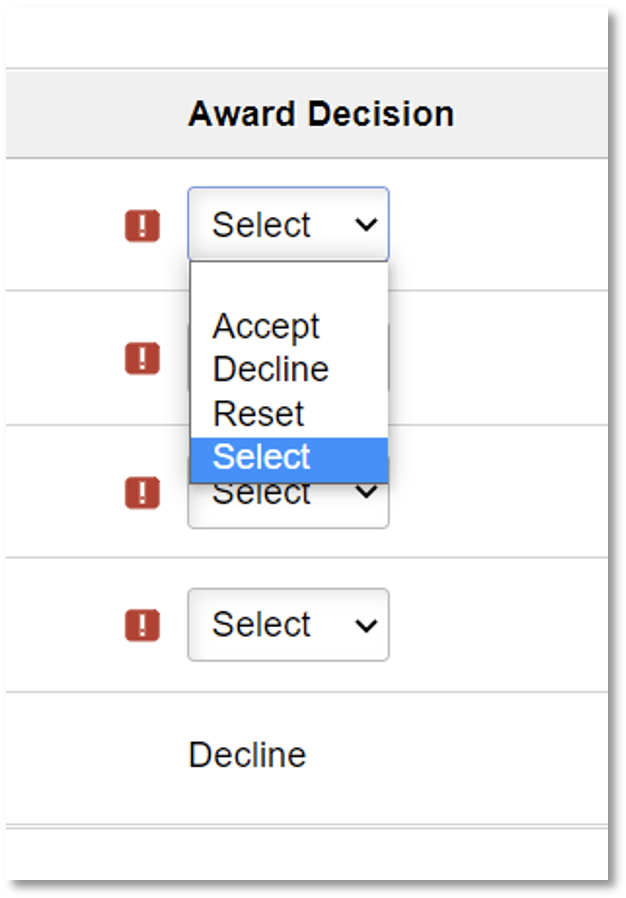Viewport: 626px width, 898px height.
Task: Click the chevron arrow of the fourth-row dropdown
Action: pos(366,626)
